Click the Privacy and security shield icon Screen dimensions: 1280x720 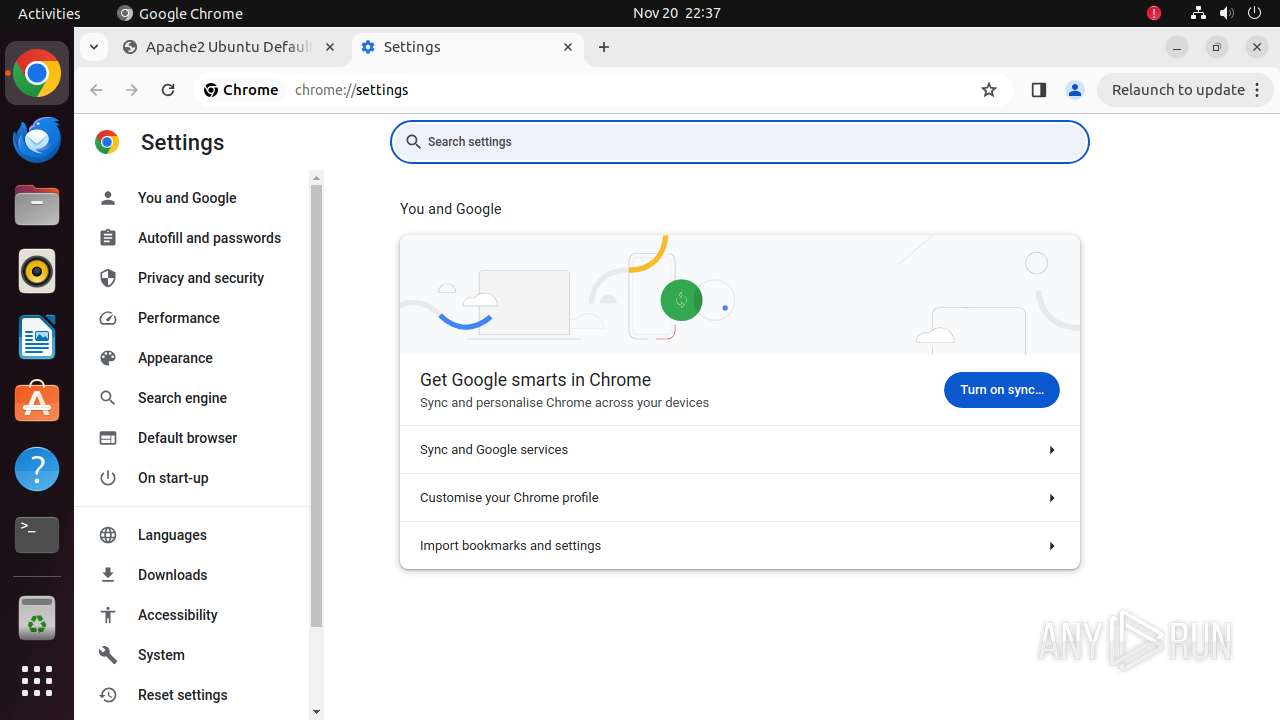(x=108, y=278)
